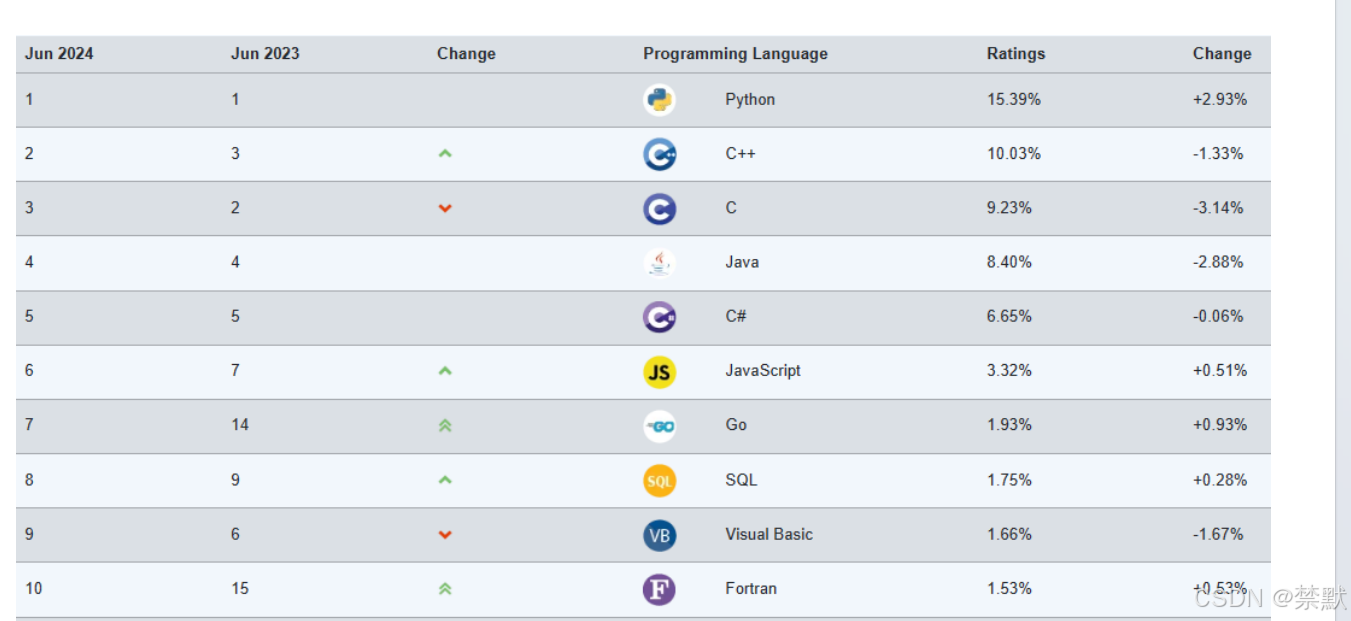Click the -0.06% change value
This screenshot has width=1351, height=621.
coord(1218,316)
